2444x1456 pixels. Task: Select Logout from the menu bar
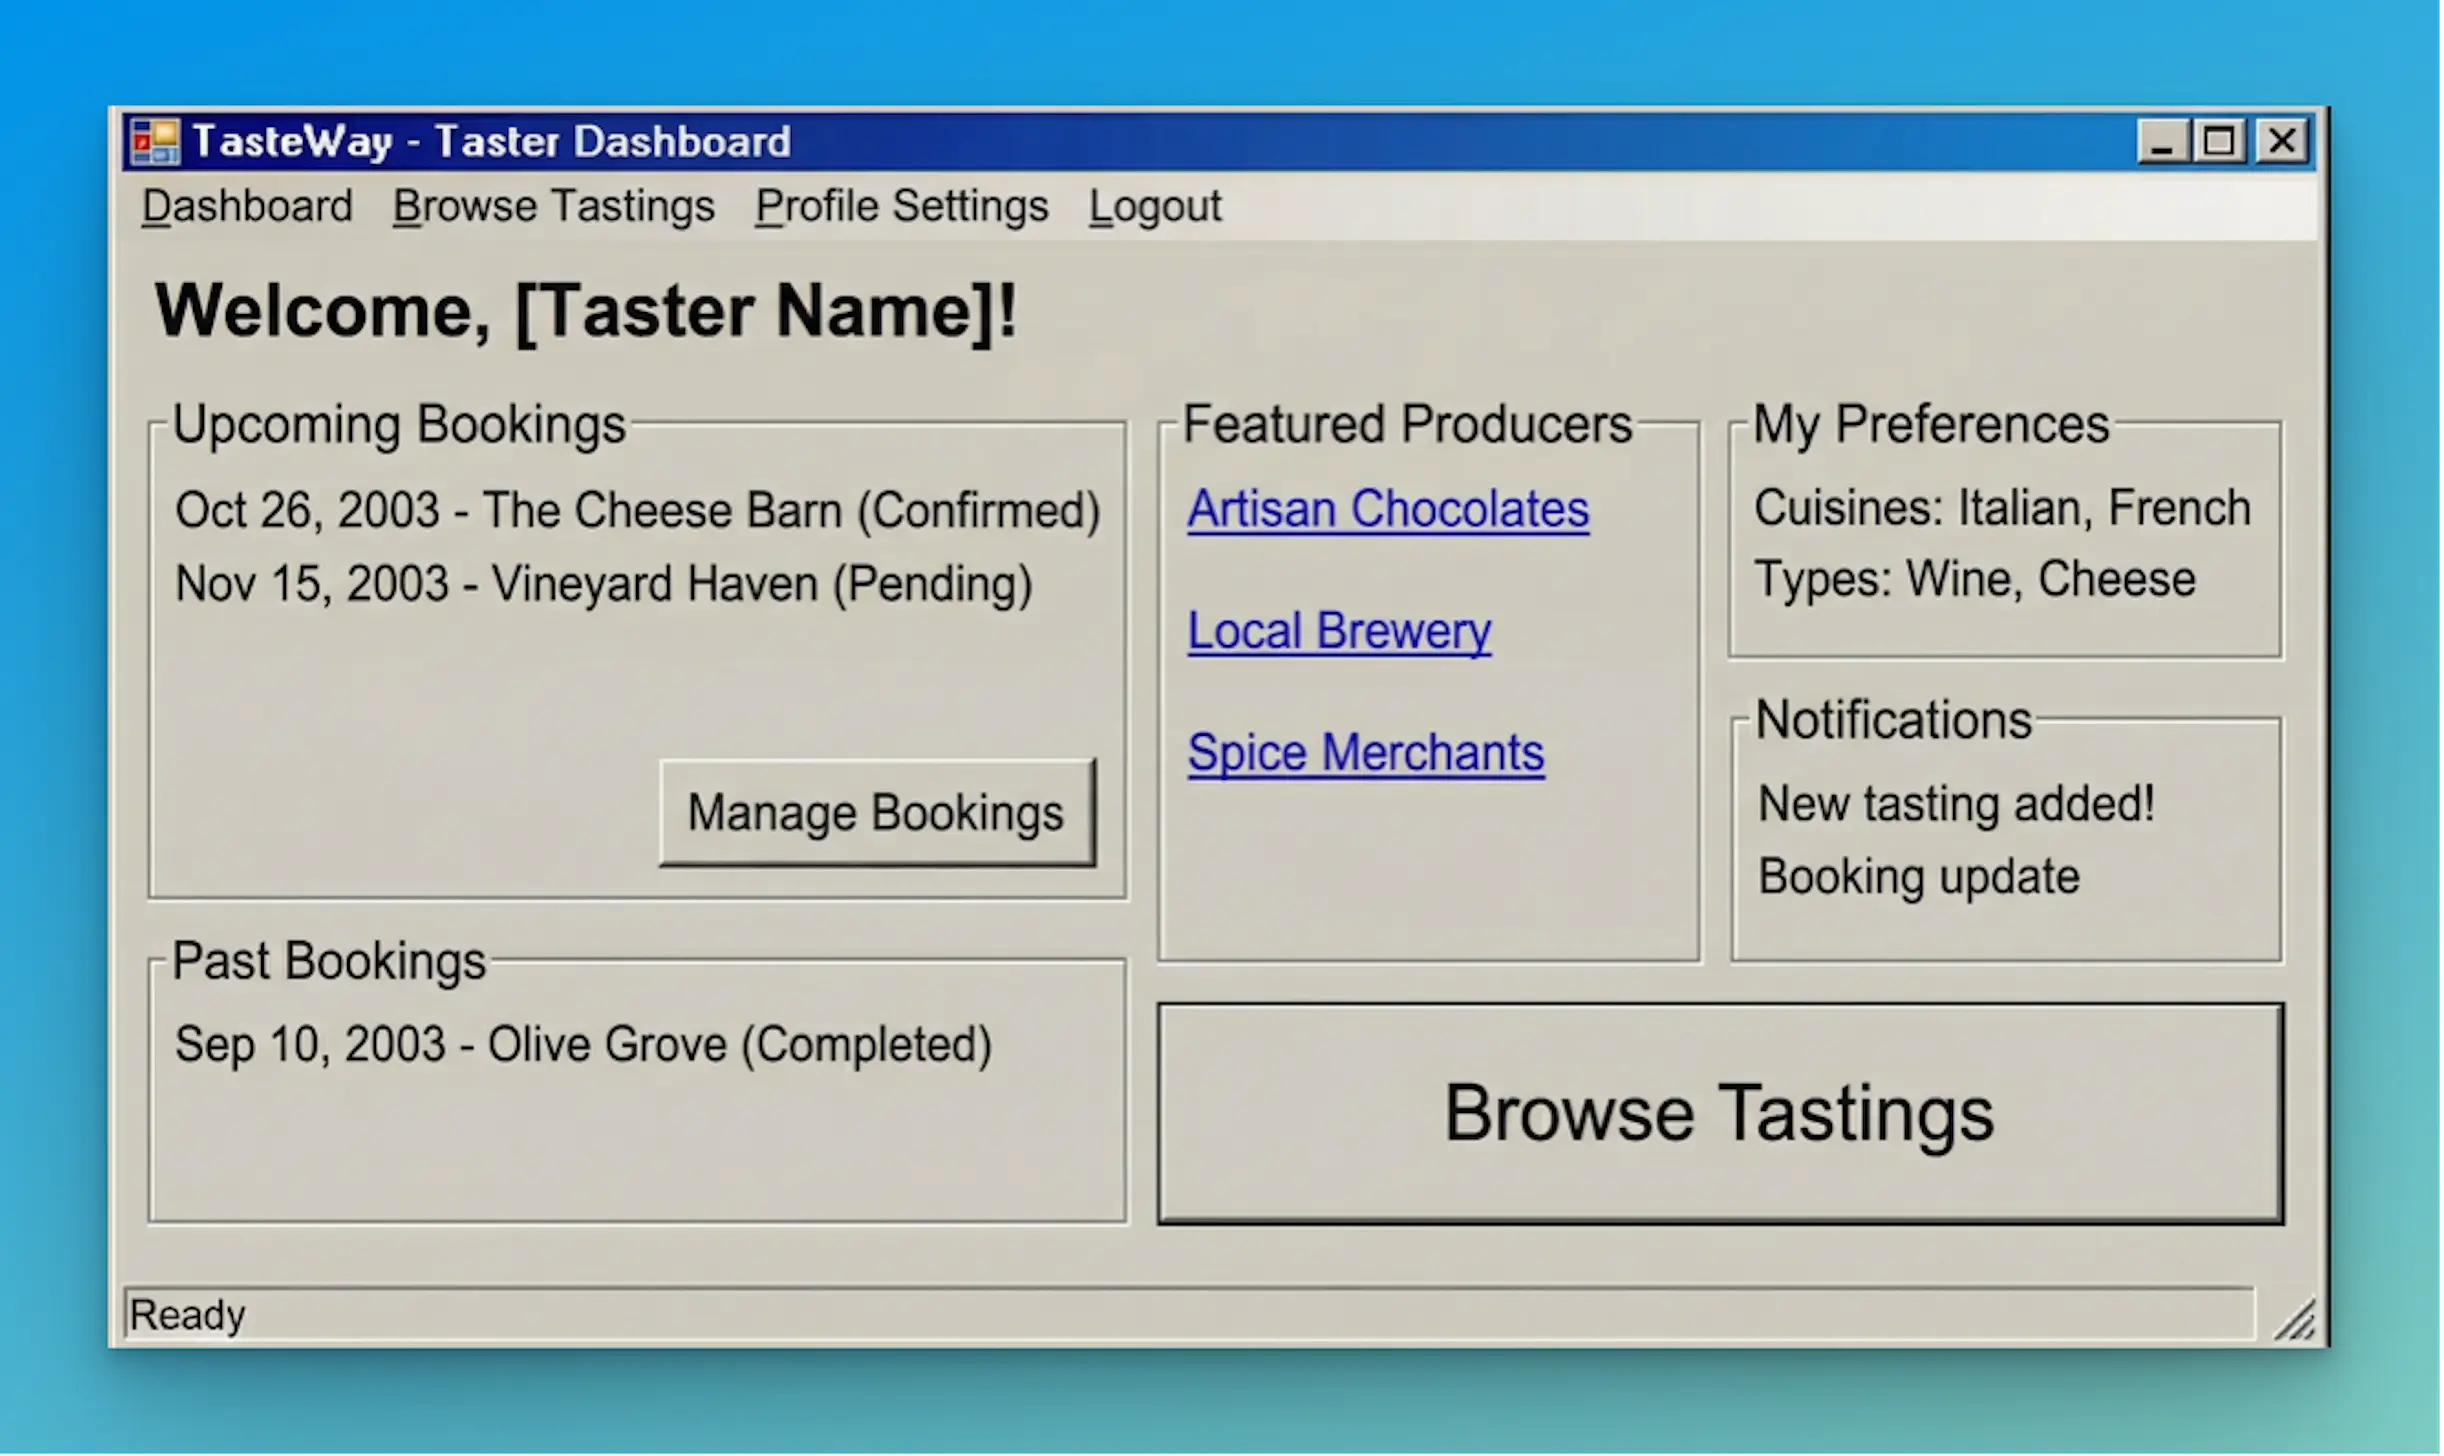[1154, 206]
